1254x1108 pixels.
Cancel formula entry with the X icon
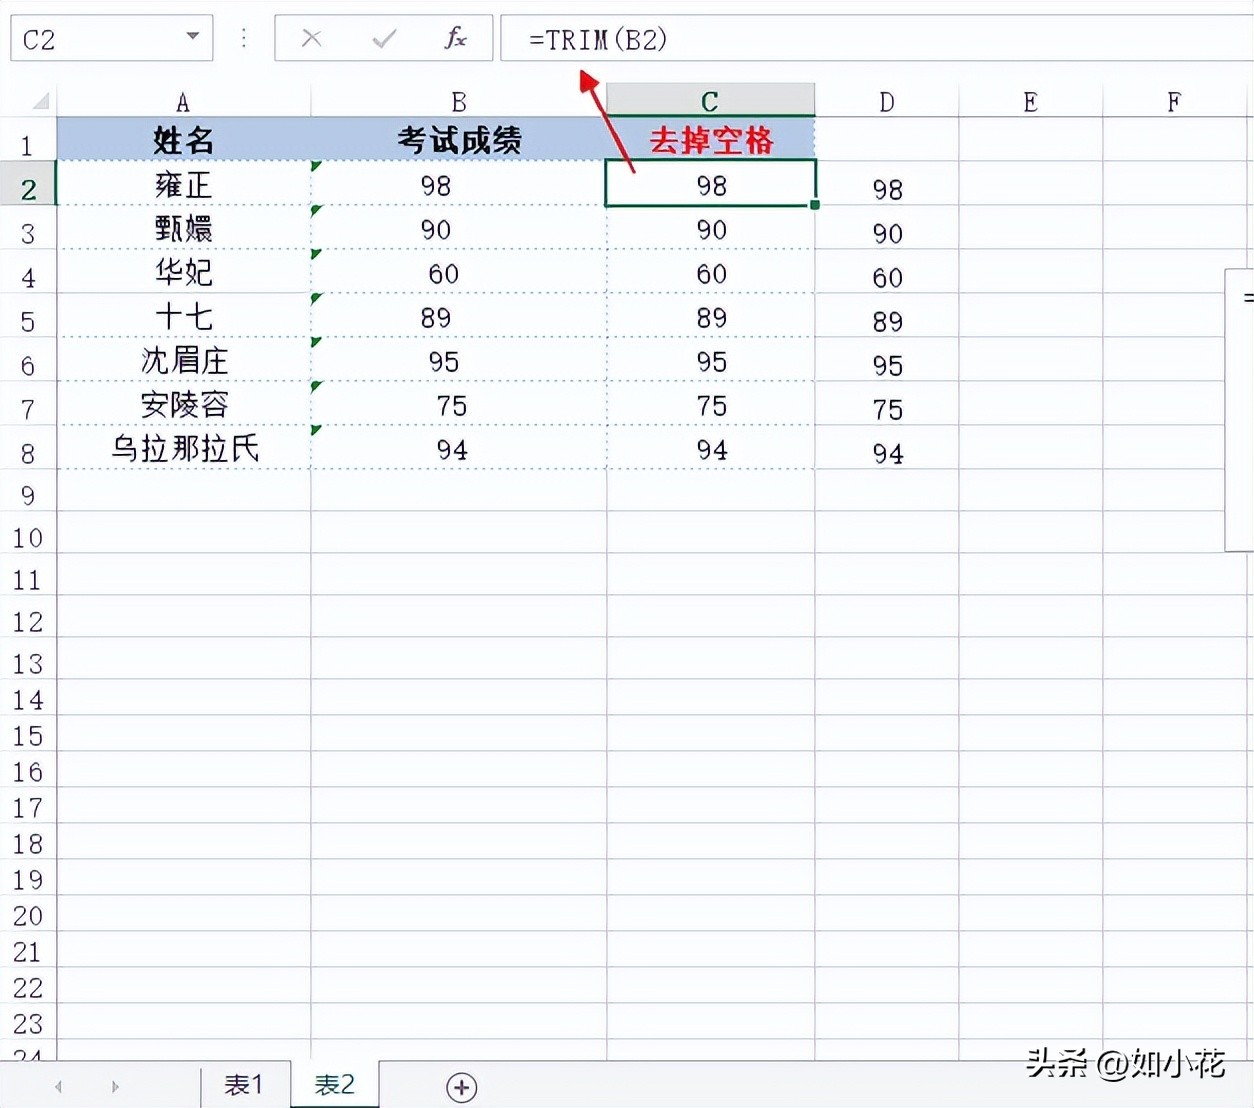click(x=312, y=39)
